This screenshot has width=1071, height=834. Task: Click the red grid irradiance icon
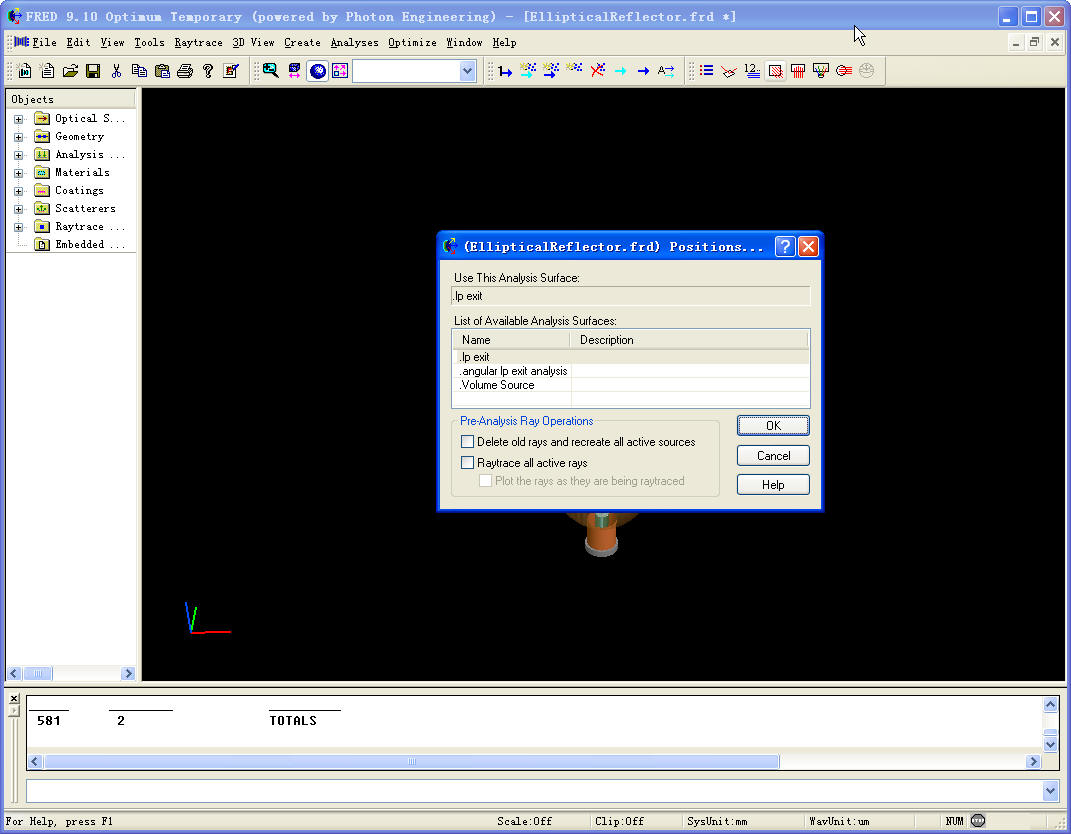[x=798, y=70]
